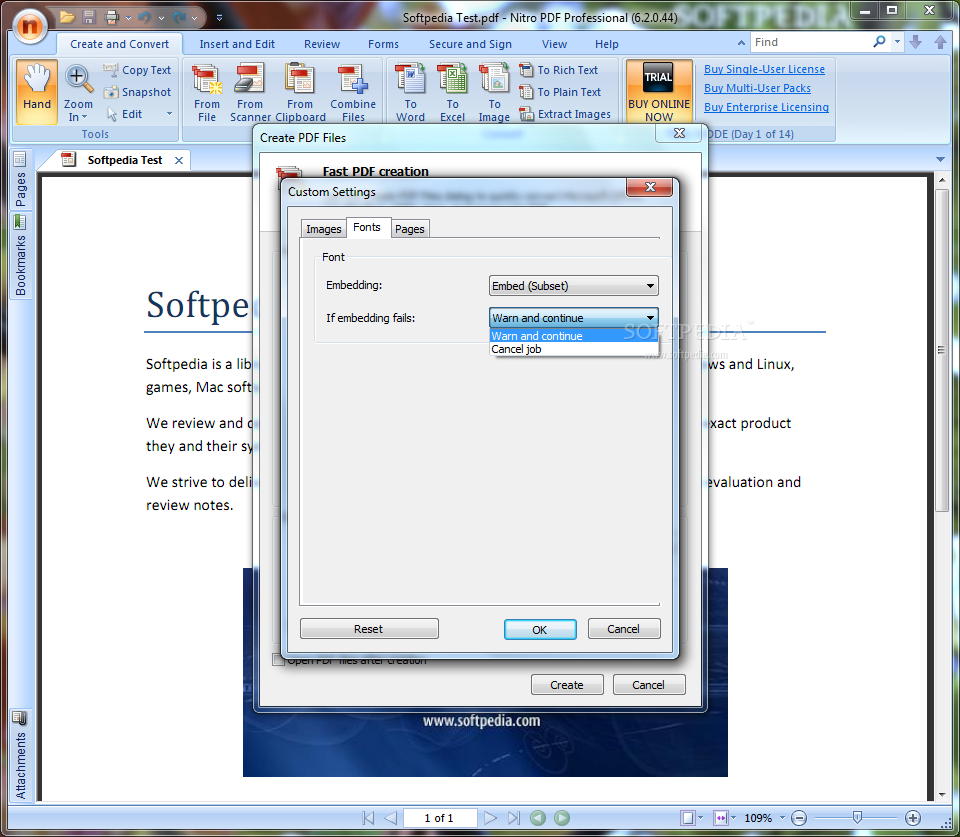Go to the previous page
Screen dimensions: 960x837
tap(391, 818)
